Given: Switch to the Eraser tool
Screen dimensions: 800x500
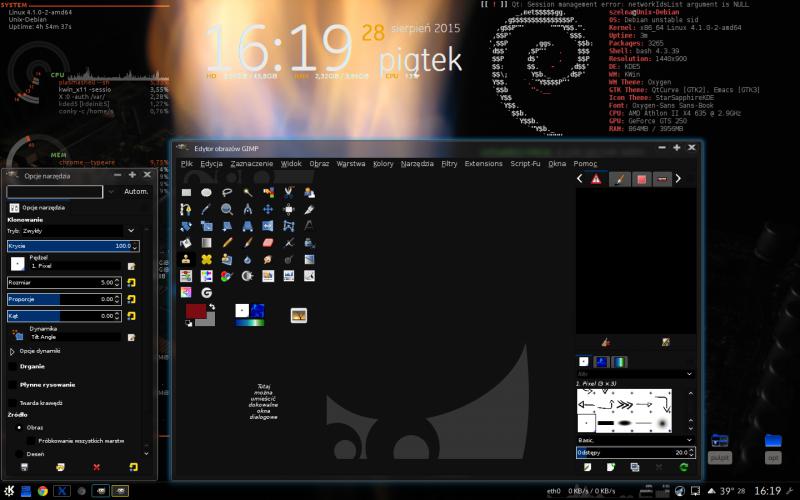Looking at the screenshot, I should 268,242.
